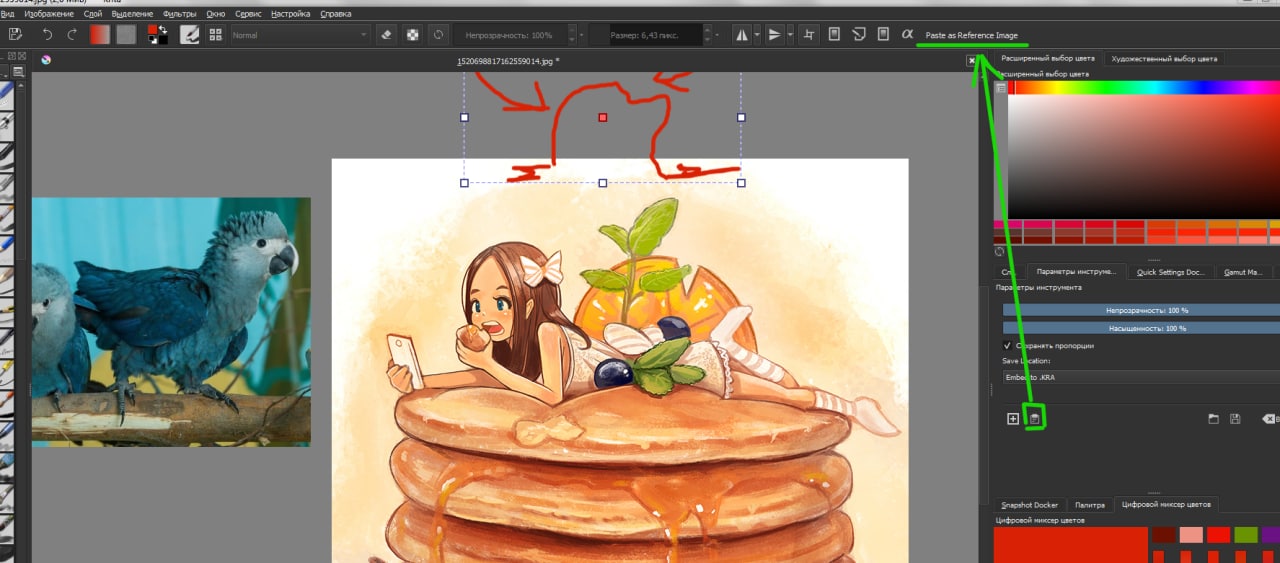Redo with the toolbar arrow icon
The height and width of the screenshot is (563, 1280).
(72, 35)
